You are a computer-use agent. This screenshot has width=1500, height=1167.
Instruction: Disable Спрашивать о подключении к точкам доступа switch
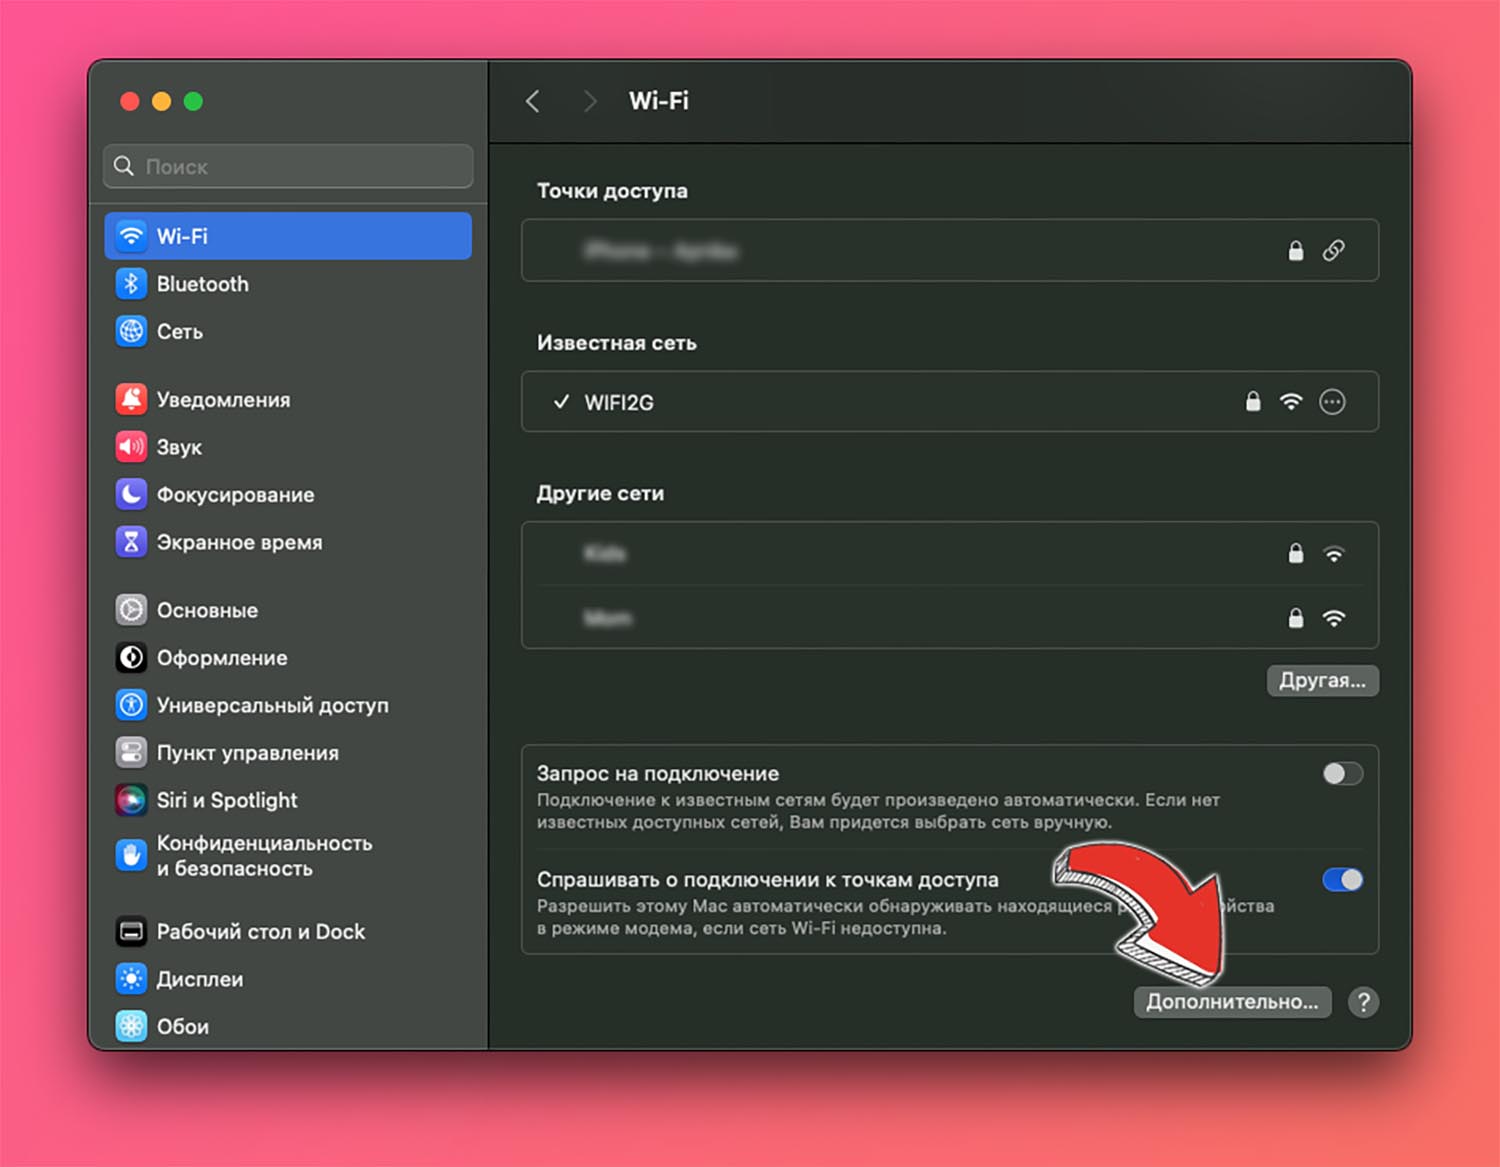1342,880
